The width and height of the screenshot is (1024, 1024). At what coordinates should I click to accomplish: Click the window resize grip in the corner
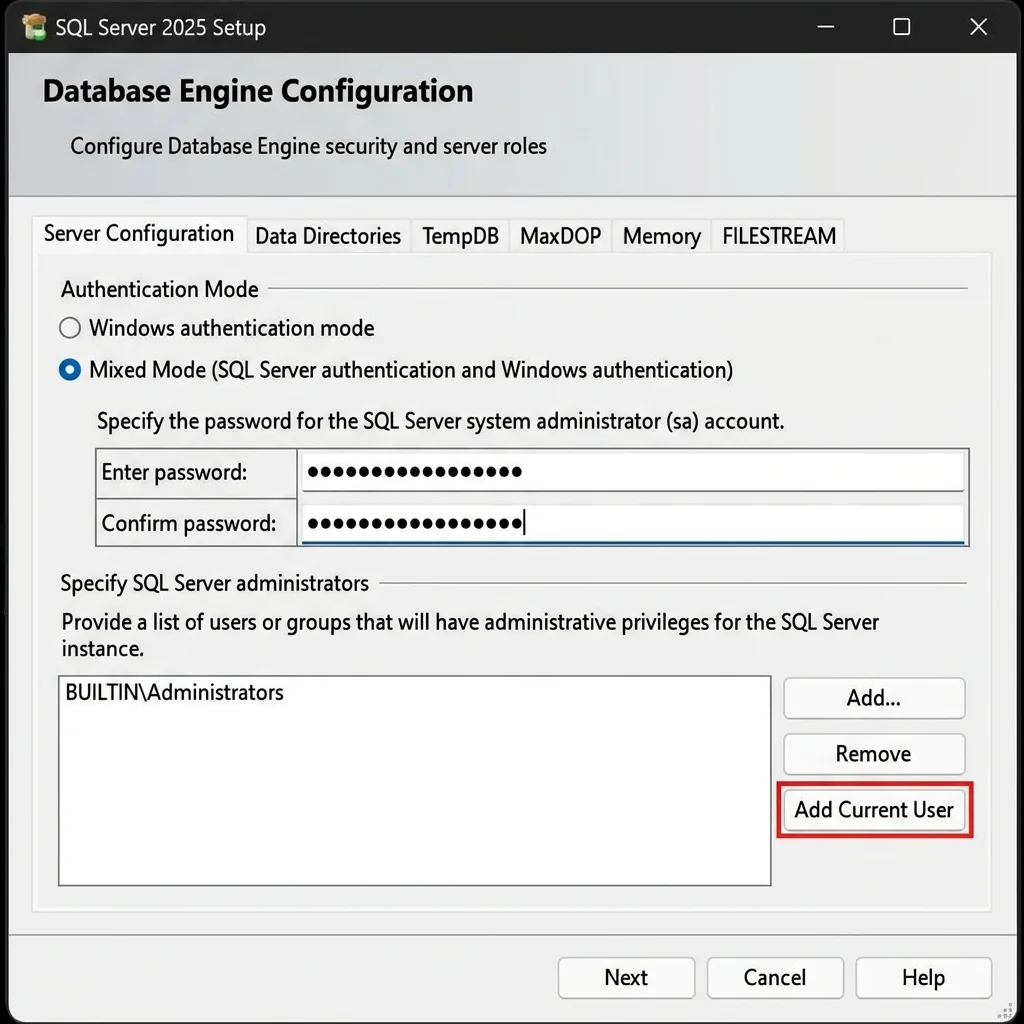point(1006,1010)
